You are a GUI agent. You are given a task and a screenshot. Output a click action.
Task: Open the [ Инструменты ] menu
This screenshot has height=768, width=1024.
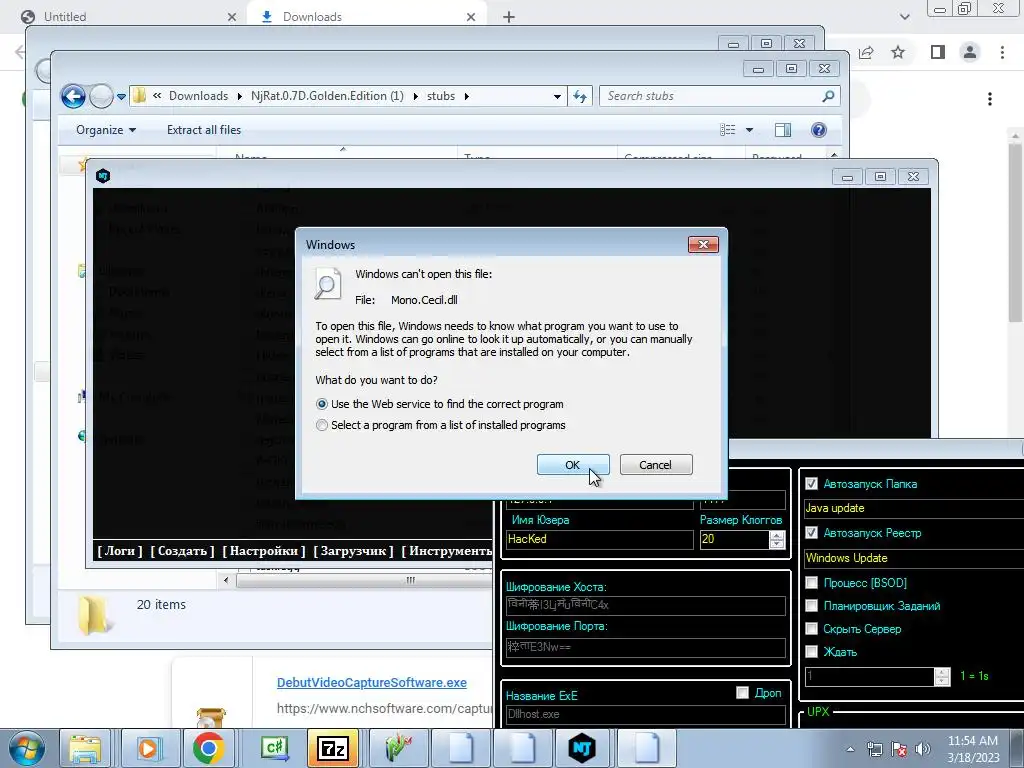coord(447,551)
